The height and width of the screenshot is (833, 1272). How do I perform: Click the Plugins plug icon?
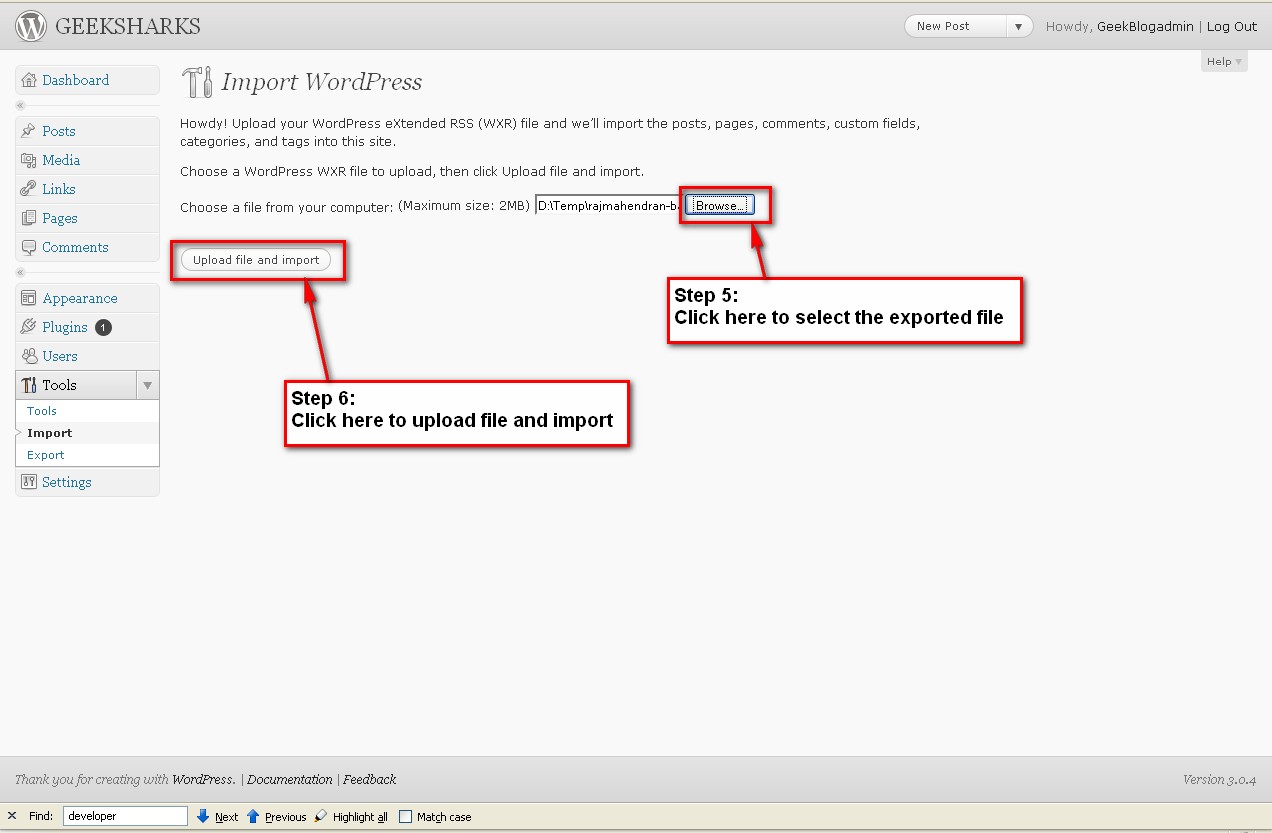[29, 327]
